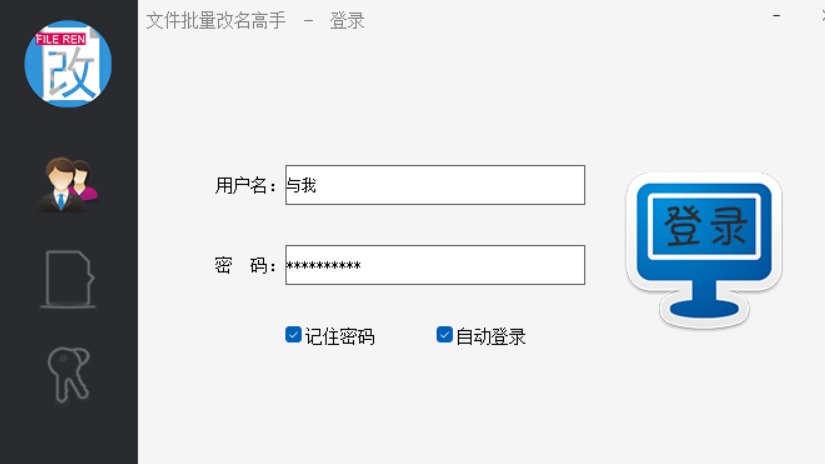Click the blue monitor 登录 button
Screen dimensions: 825x464
(704, 250)
